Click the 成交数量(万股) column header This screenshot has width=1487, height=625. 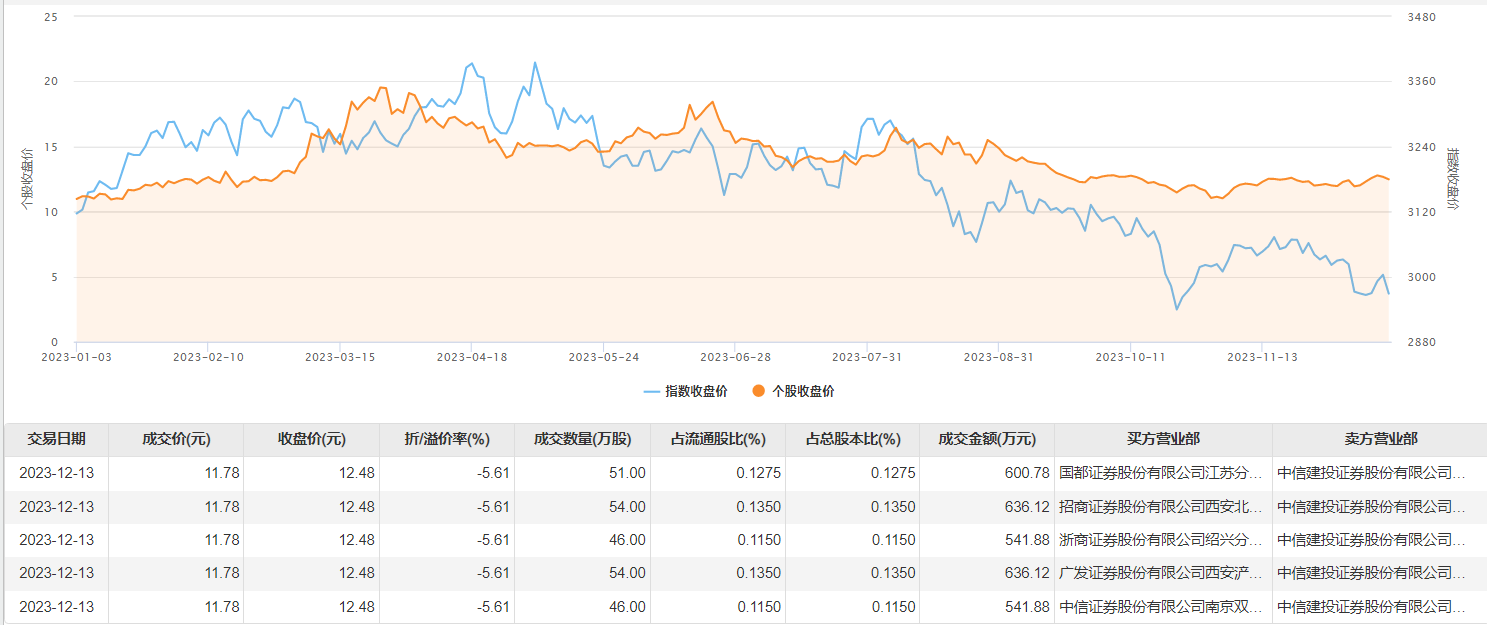click(582, 439)
